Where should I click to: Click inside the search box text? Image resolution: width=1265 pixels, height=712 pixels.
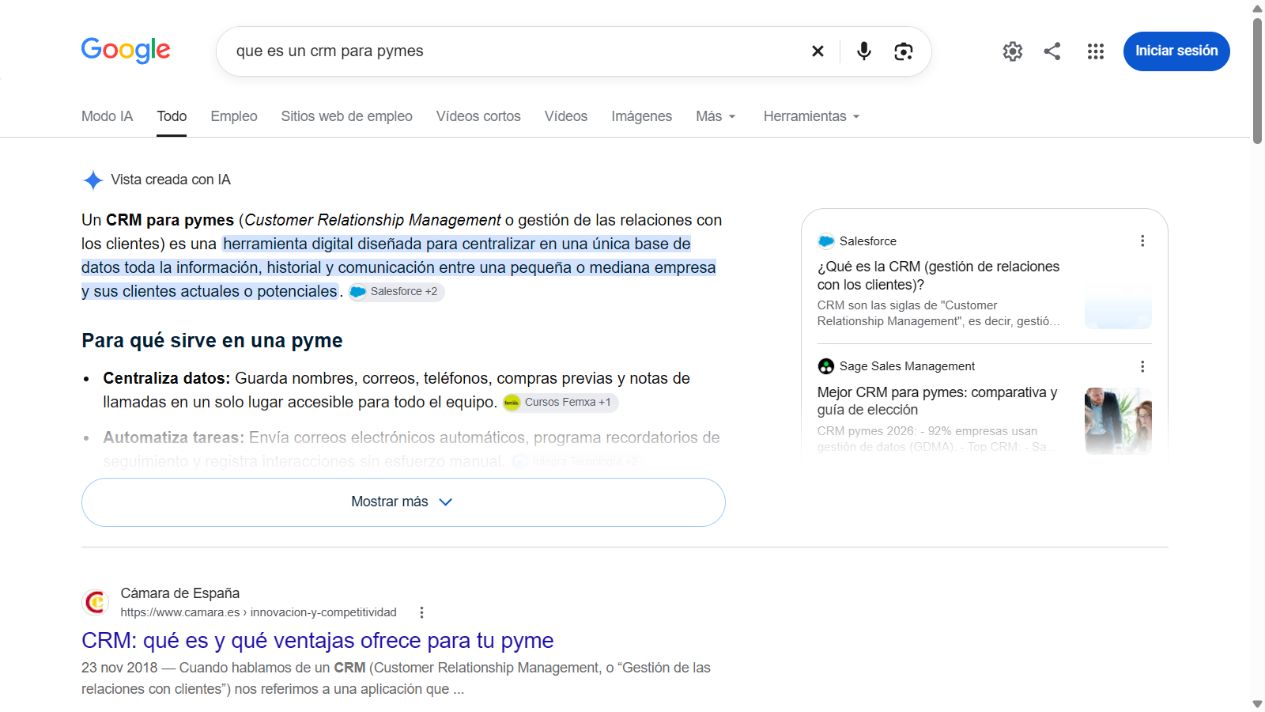(329, 51)
